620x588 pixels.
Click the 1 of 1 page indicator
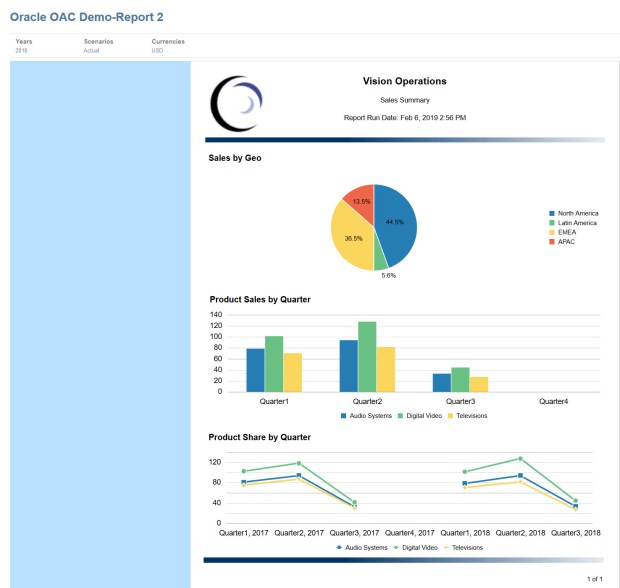[x=594, y=579]
